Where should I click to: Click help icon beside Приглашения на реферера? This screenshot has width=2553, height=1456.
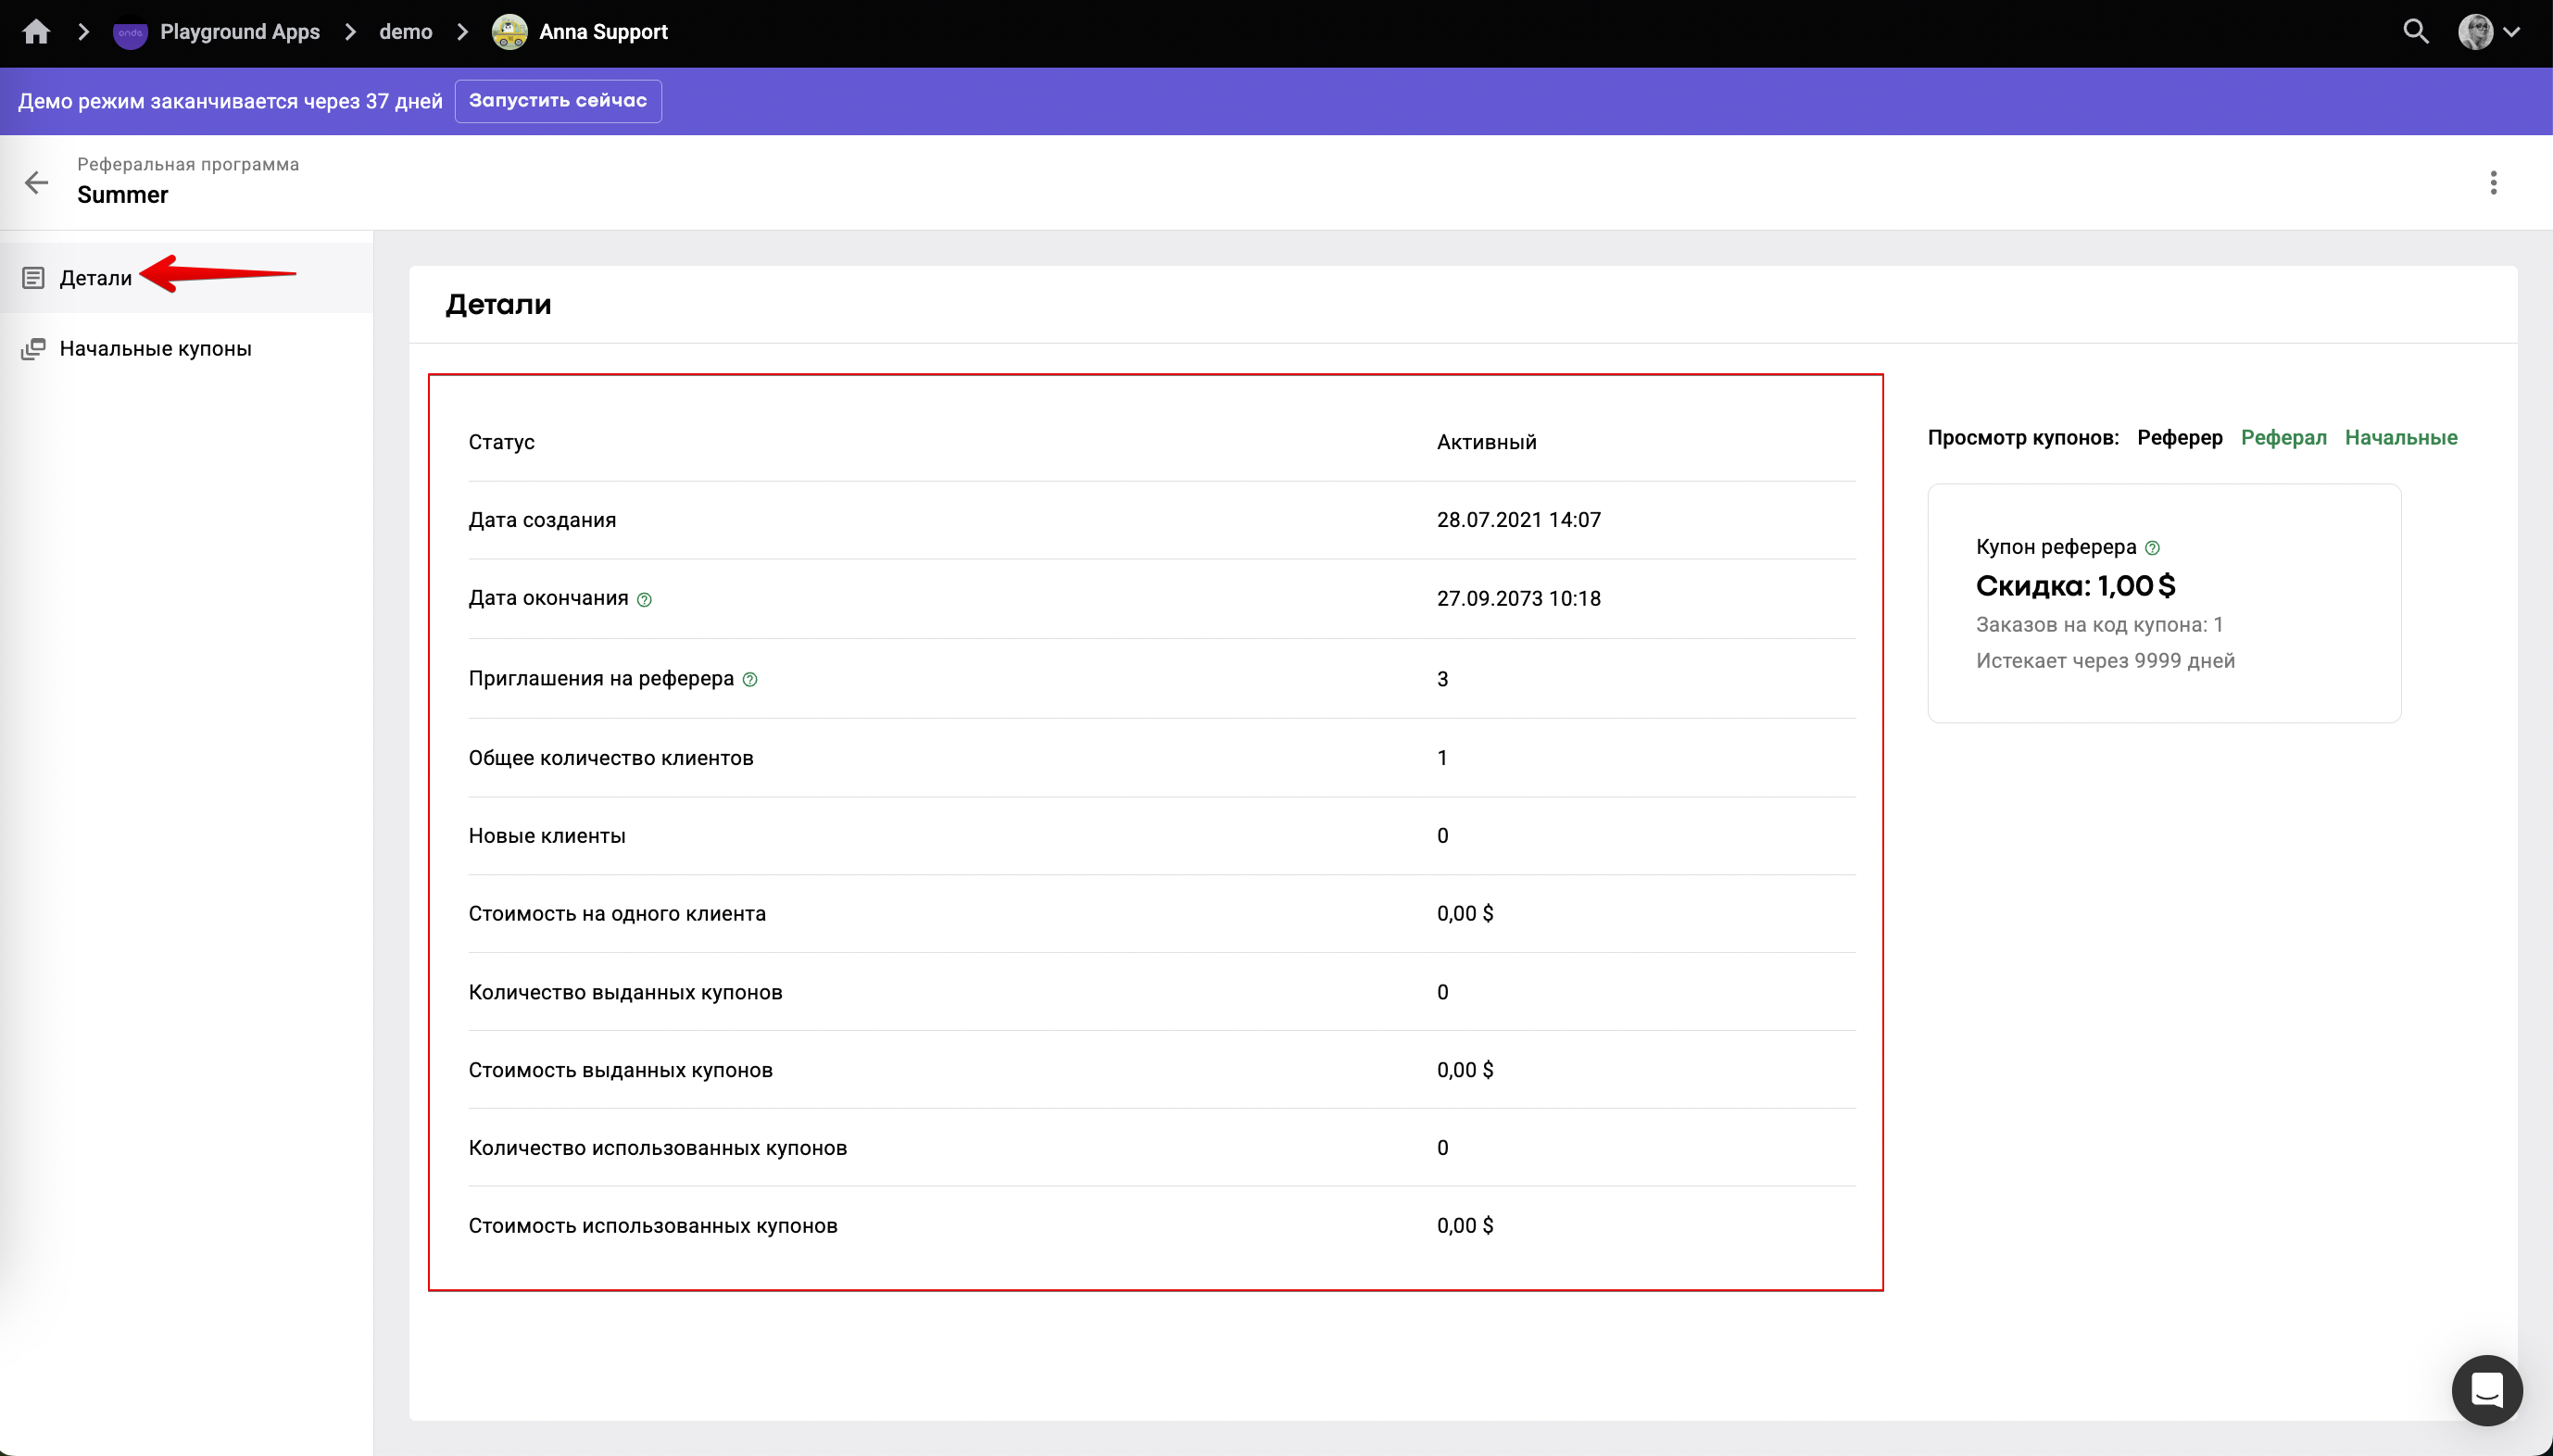pos(750,680)
